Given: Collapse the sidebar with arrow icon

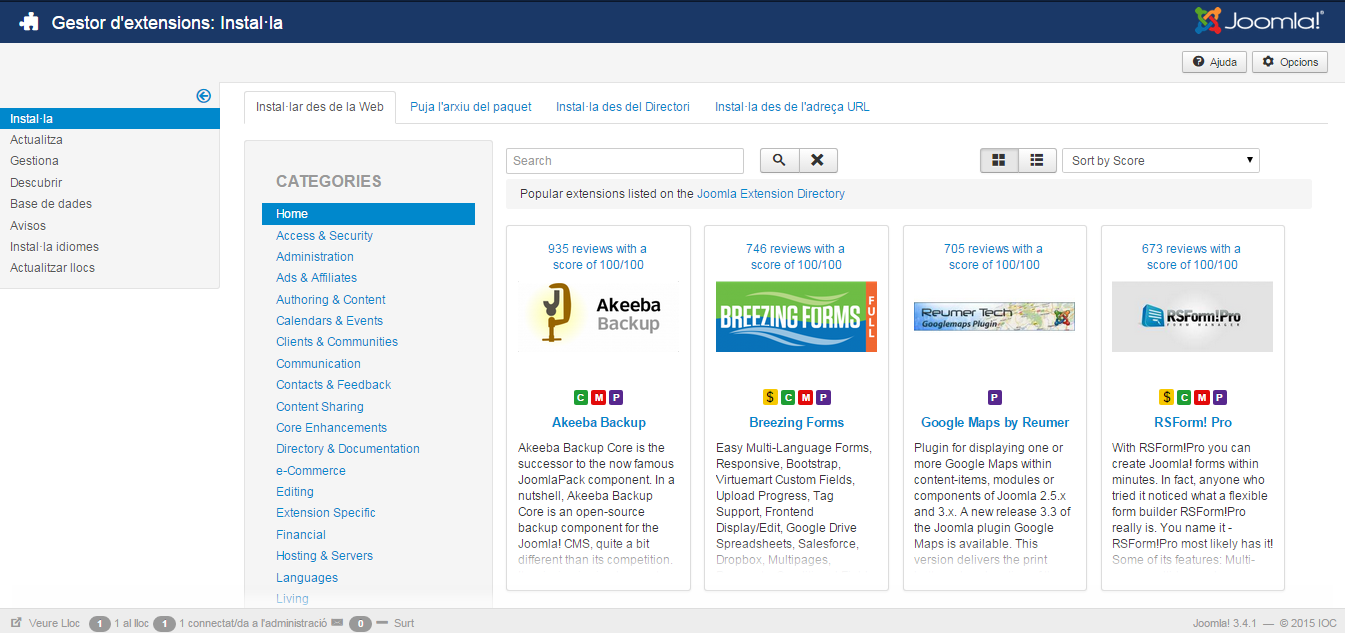Looking at the screenshot, I should 204,96.
